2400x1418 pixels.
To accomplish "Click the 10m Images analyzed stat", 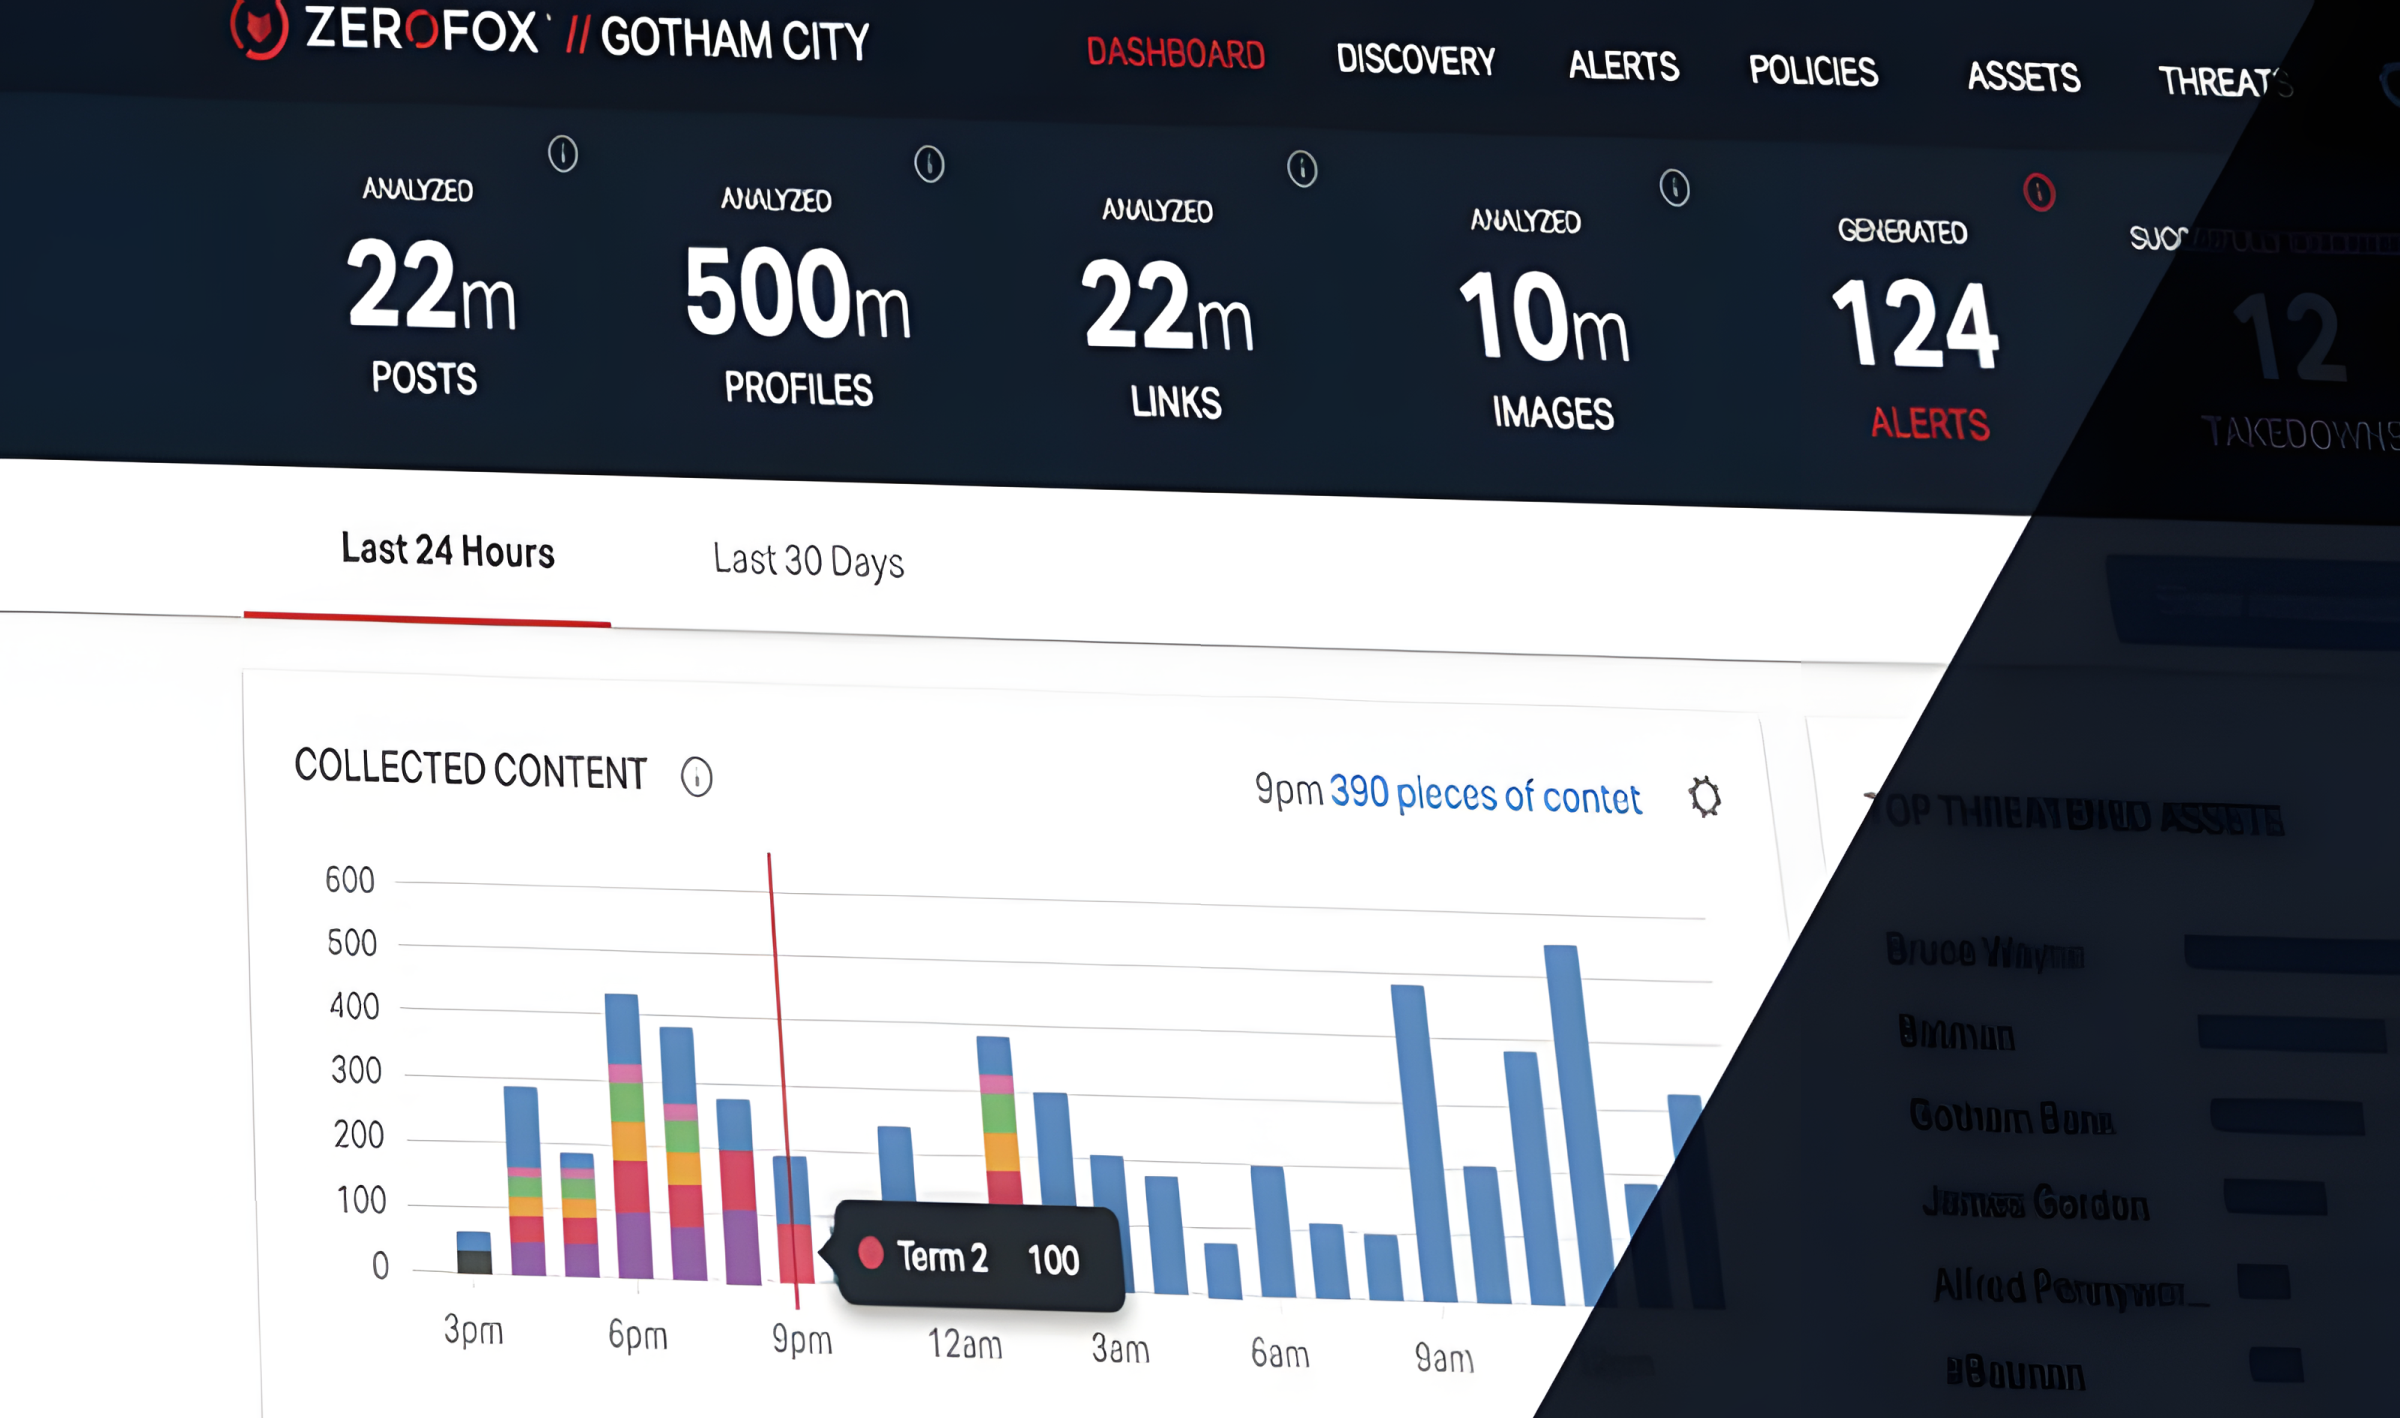I will [1544, 320].
